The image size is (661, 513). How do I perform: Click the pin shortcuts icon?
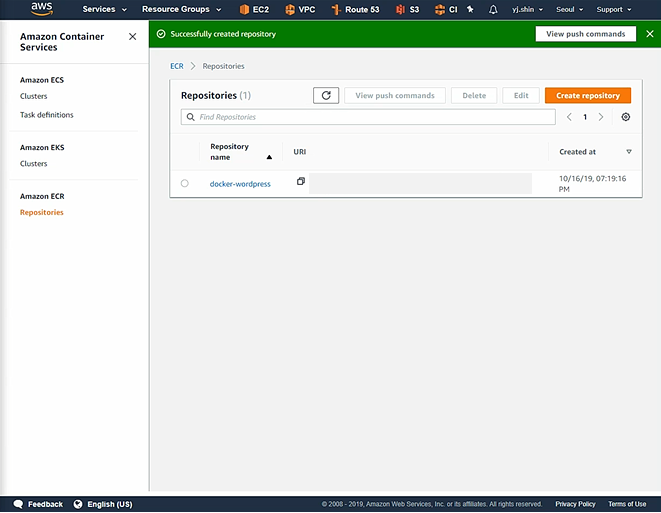pyautogui.click(x=470, y=9)
